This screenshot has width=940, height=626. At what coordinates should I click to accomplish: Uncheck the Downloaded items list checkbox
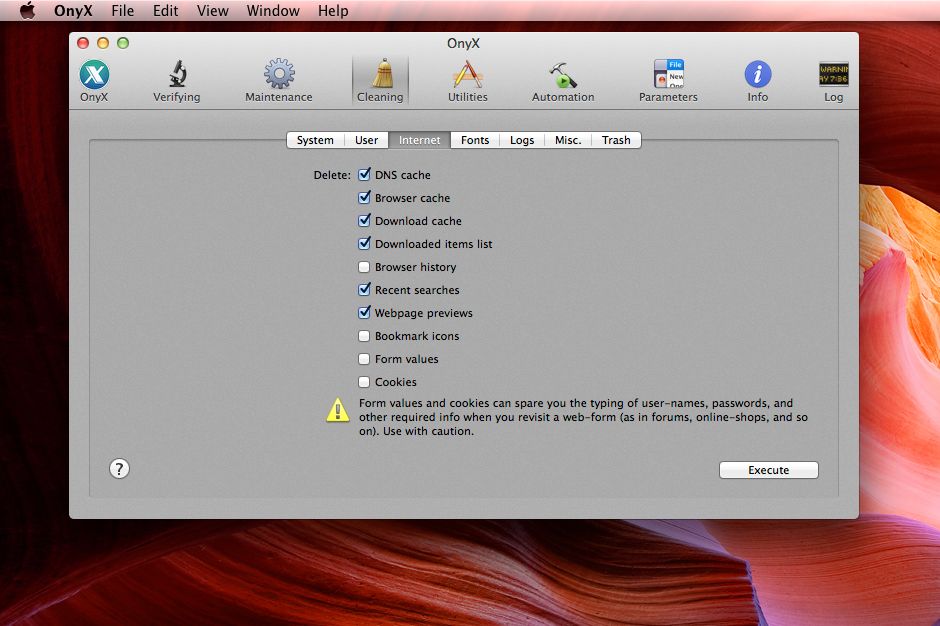pyautogui.click(x=364, y=243)
